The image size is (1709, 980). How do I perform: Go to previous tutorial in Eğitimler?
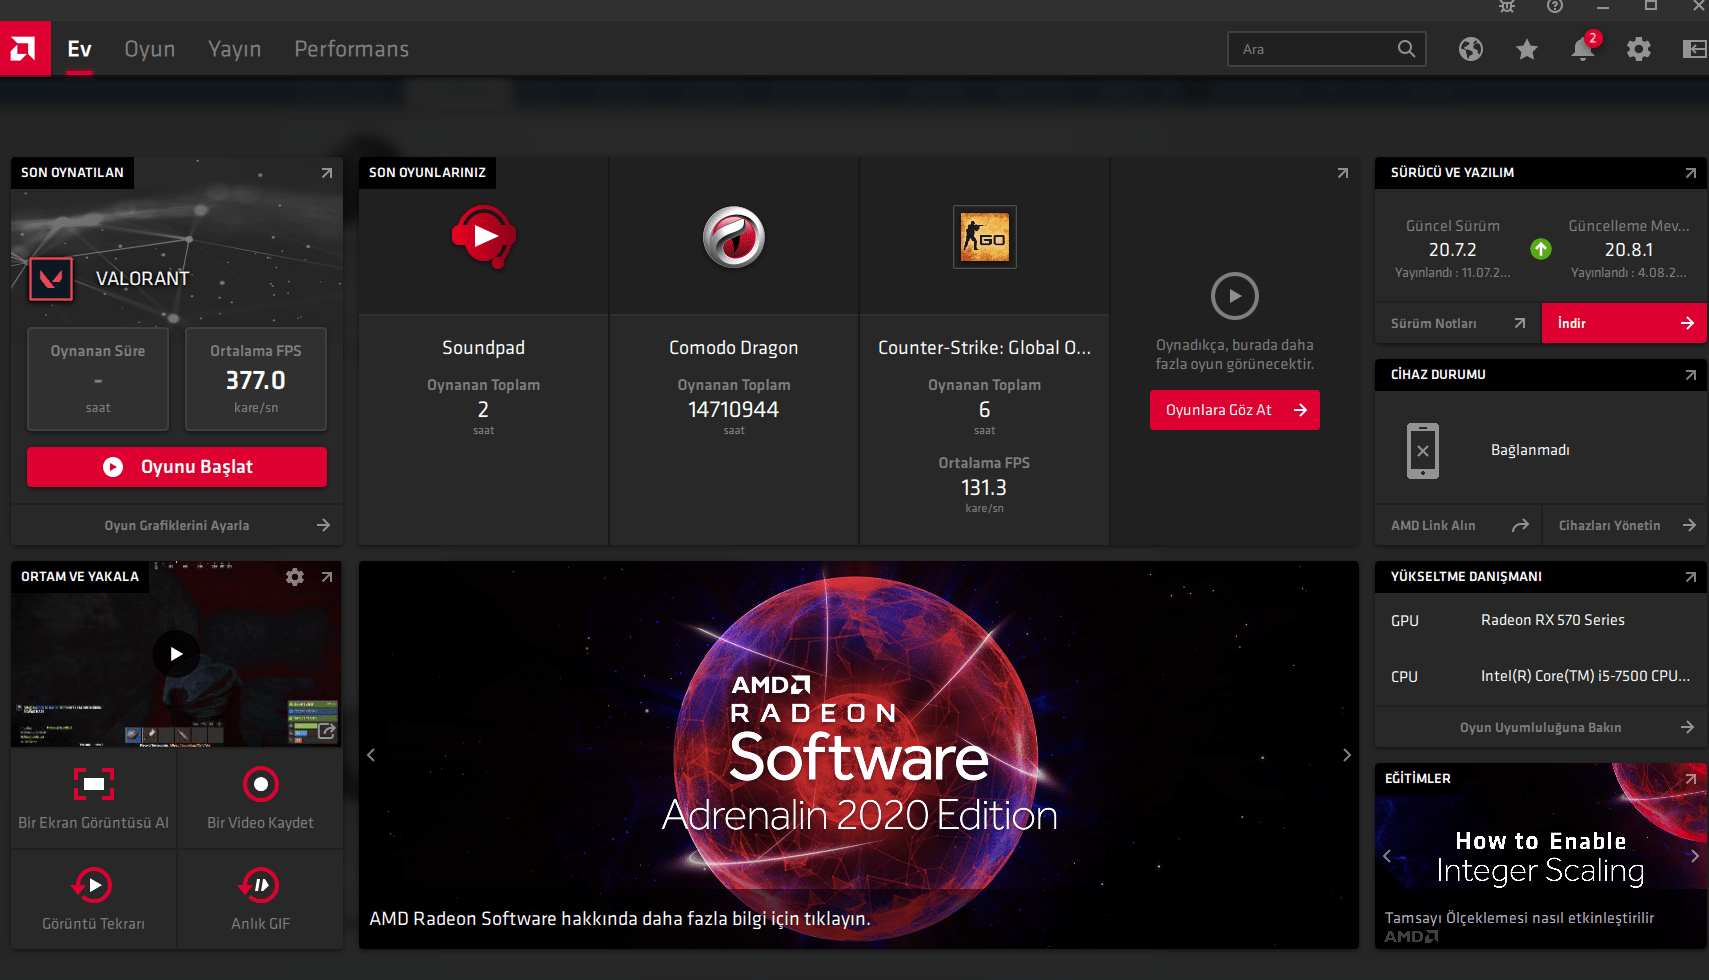(x=1387, y=856)
